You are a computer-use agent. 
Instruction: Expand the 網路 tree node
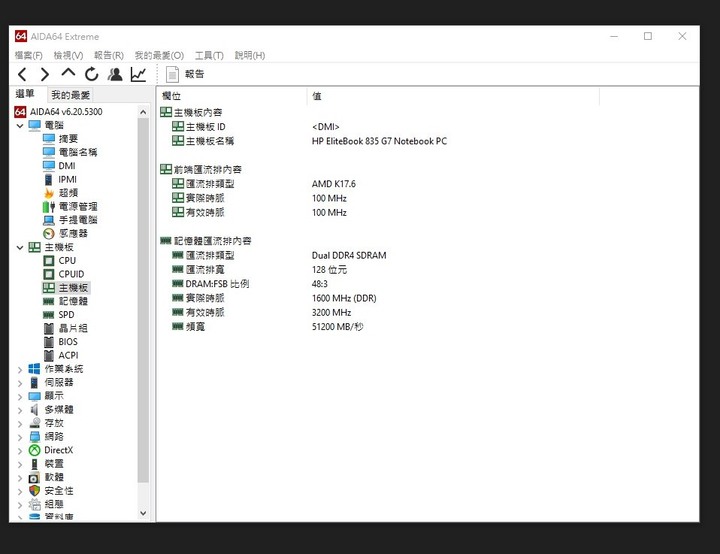20,437
